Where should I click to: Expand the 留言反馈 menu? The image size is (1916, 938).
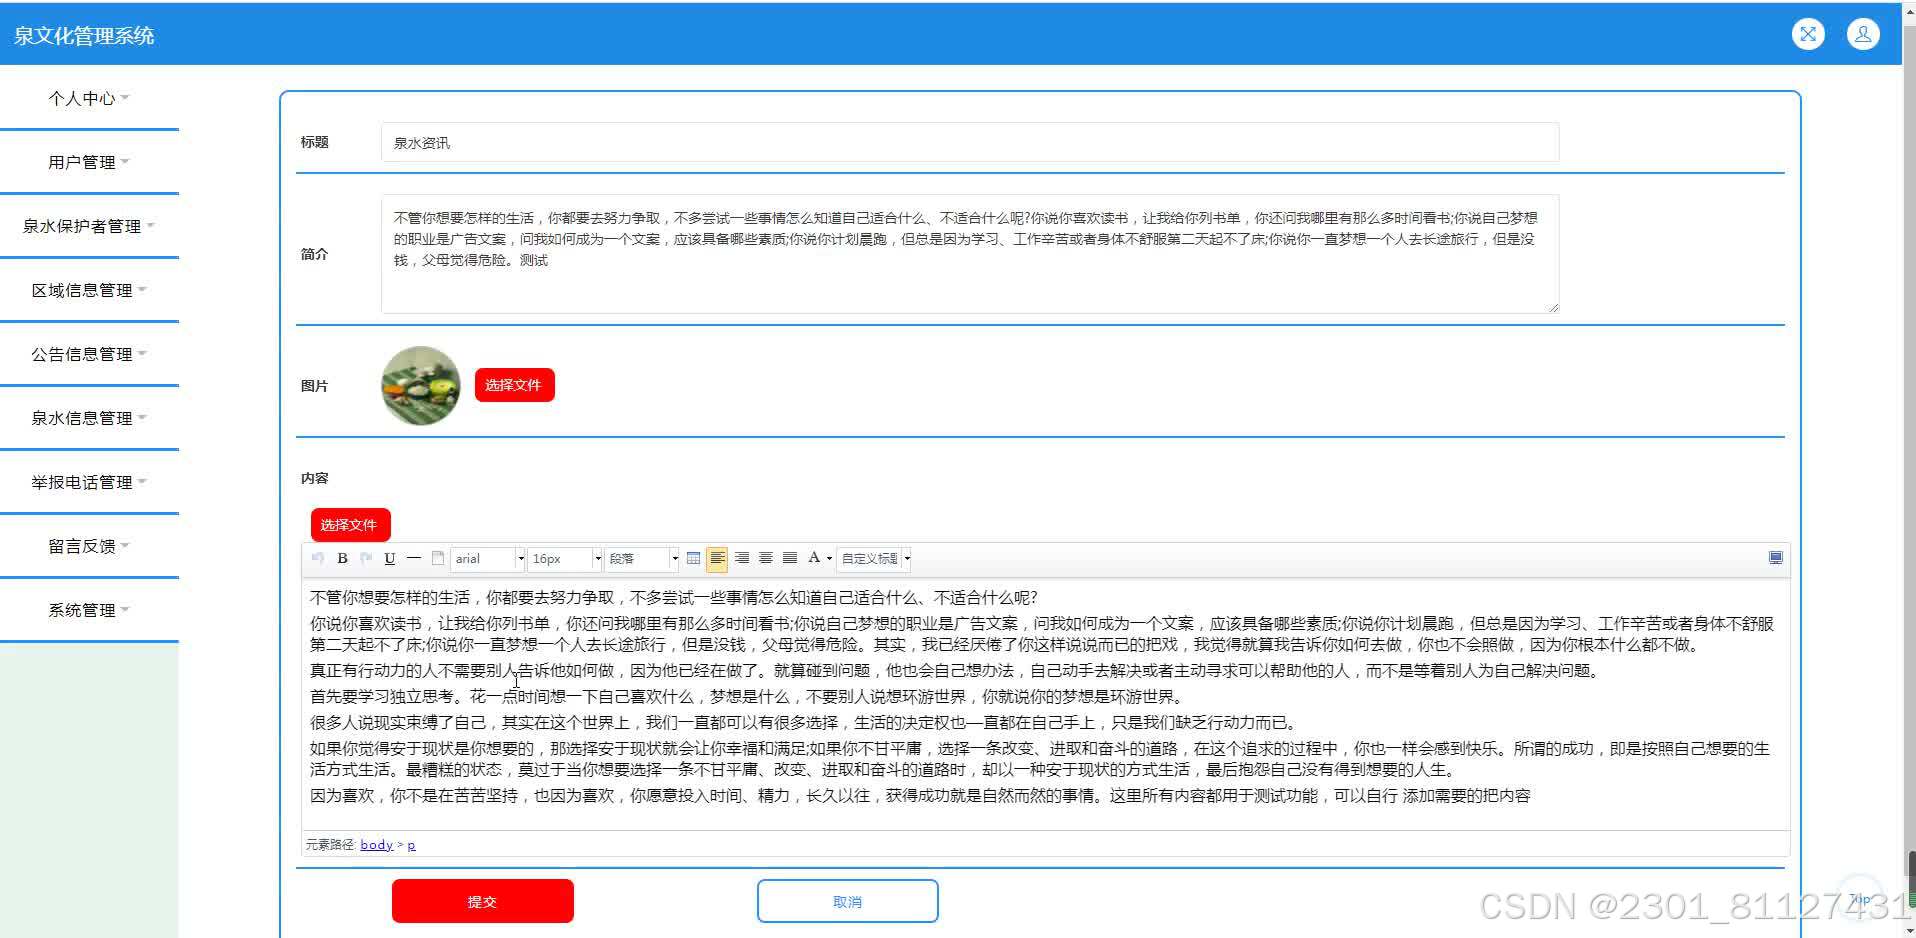89,546
